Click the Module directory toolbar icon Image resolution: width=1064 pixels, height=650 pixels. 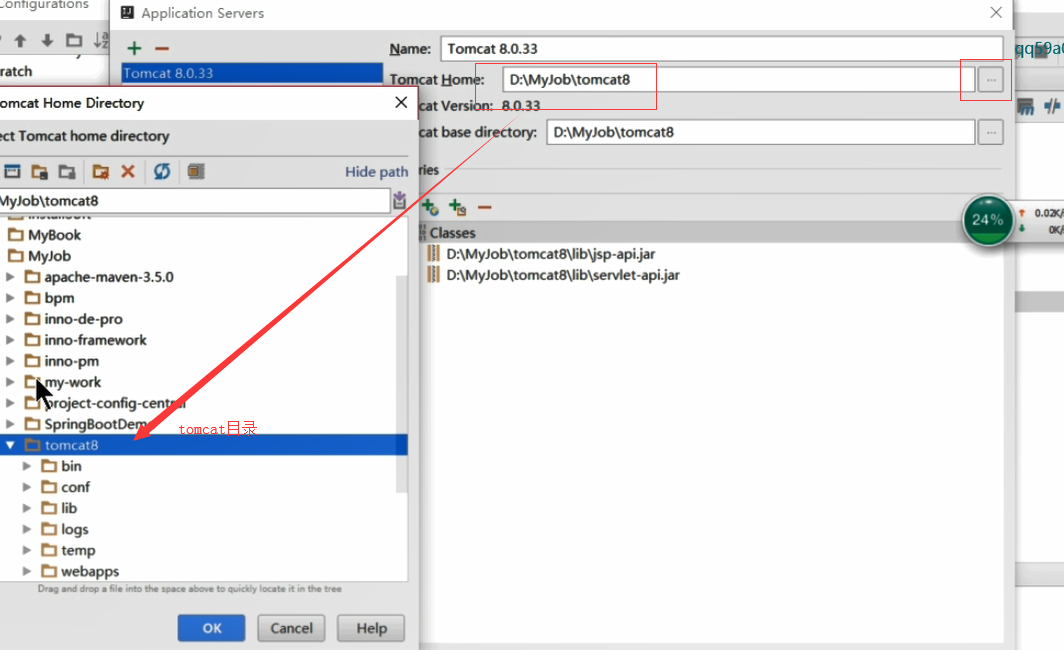[x=66, y=172]
